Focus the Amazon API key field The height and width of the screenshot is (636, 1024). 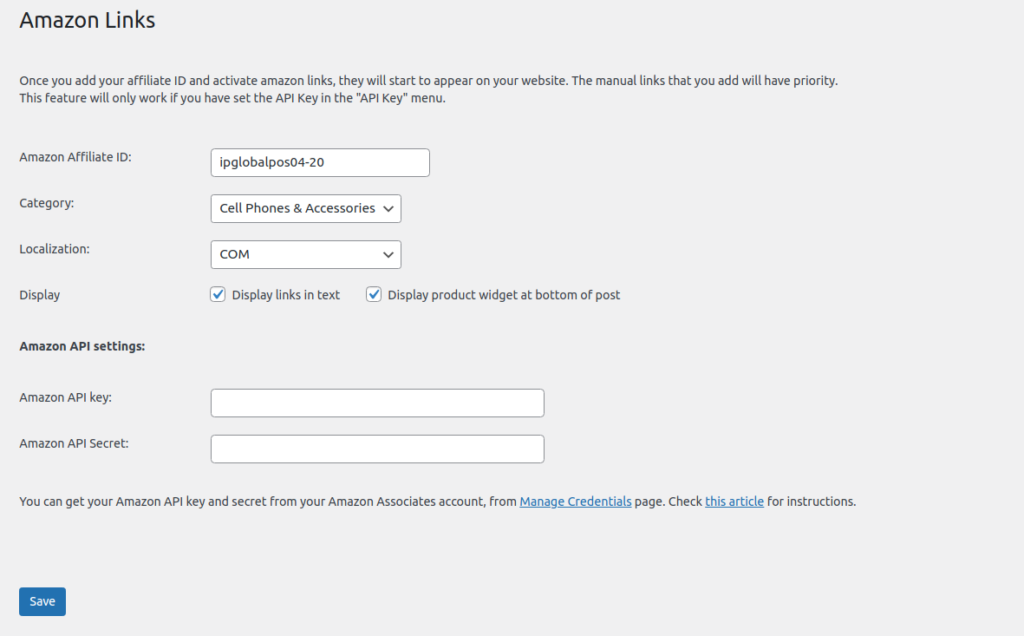(377, 403)
